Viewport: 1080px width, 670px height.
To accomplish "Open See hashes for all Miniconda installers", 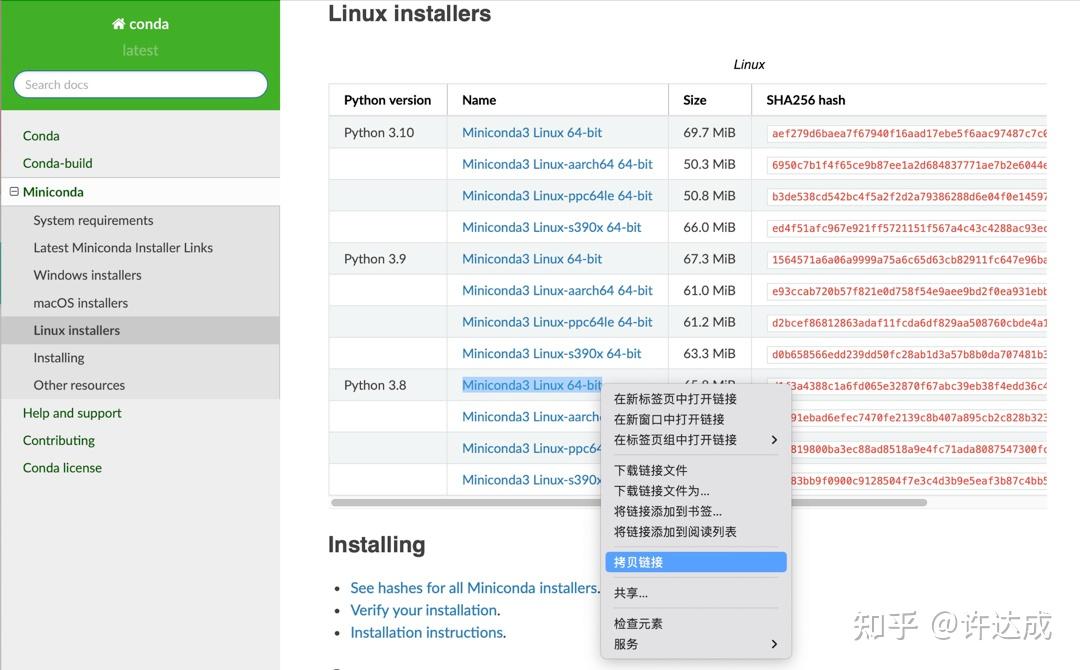I will [474, 588].
